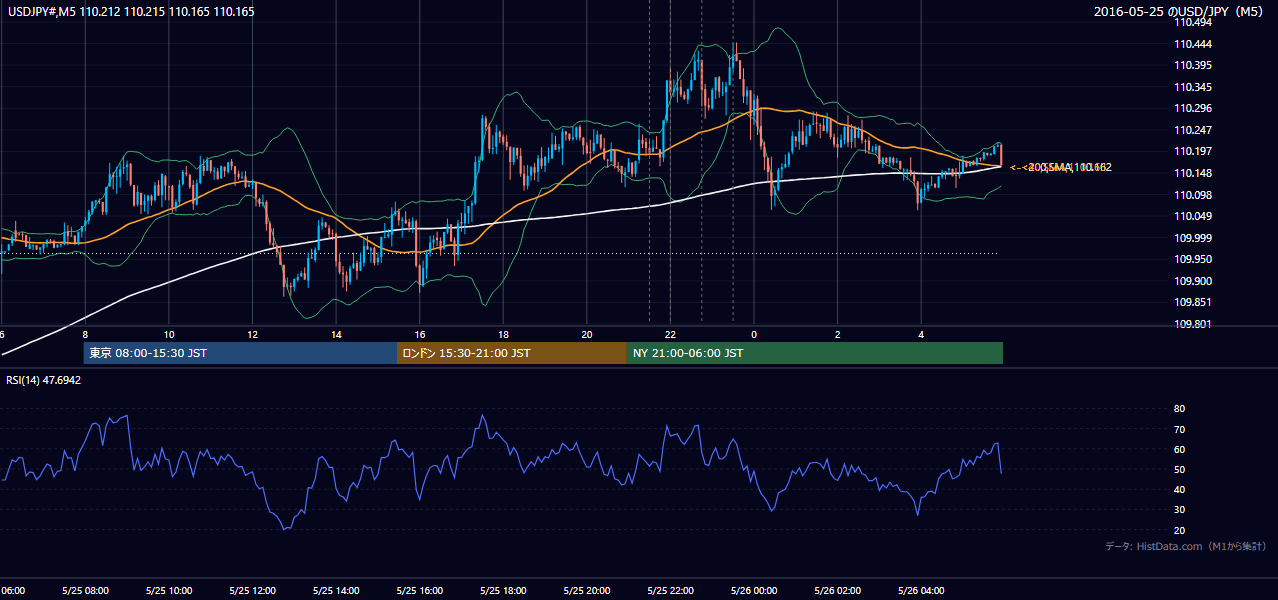Screen dimensions: 1278x600
Task: Select the London 15:30-21:00 JST session bar
Action: 512,353
